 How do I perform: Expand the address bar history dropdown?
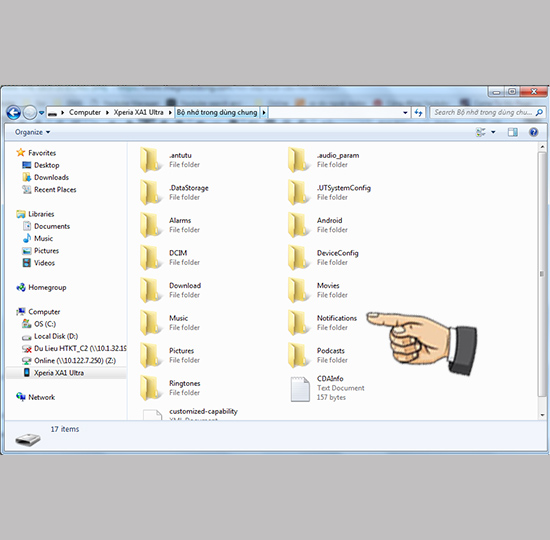[x=405, y=113]
